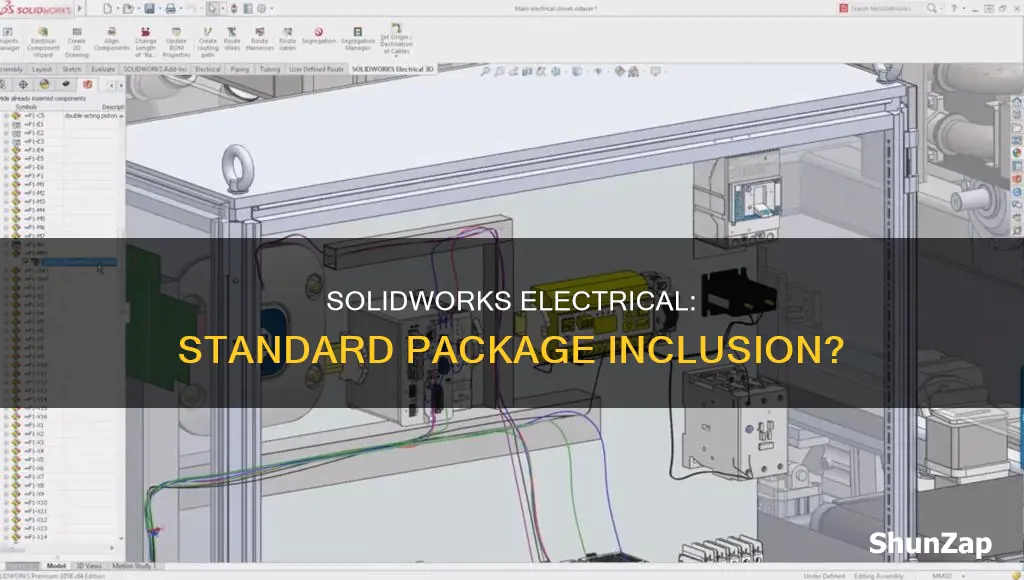This screenshot has width=1024, height=580.
Task: Open SOLIDWORKS Resources home in task pane
Action: [x=1017, y=101]
